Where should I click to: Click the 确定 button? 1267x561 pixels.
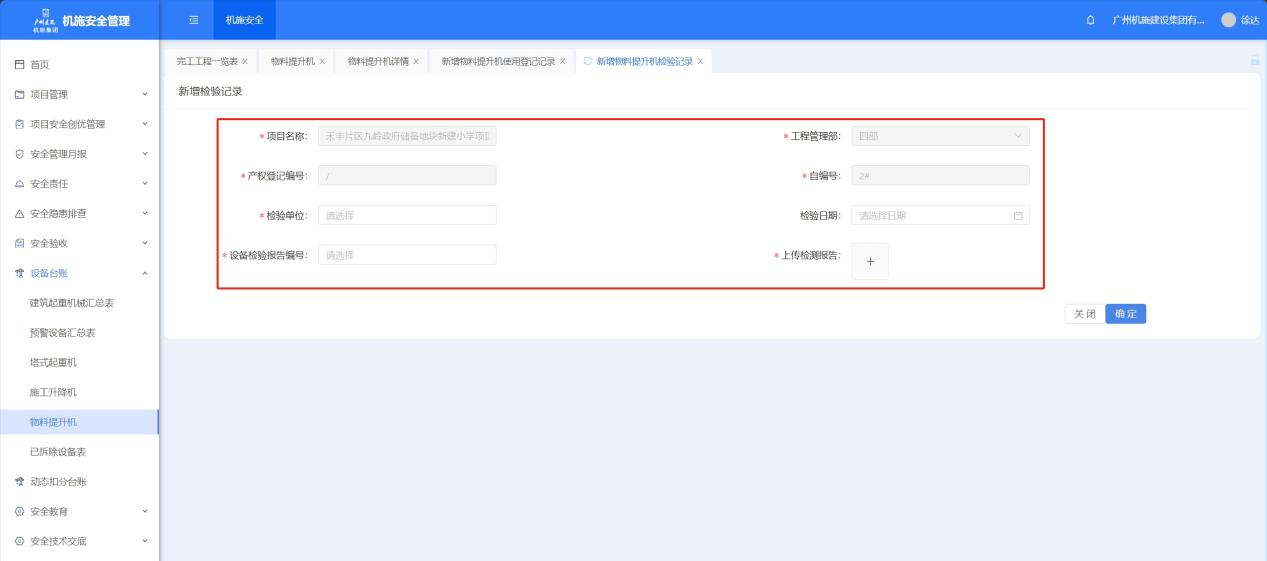click(x=1126, y=314)
